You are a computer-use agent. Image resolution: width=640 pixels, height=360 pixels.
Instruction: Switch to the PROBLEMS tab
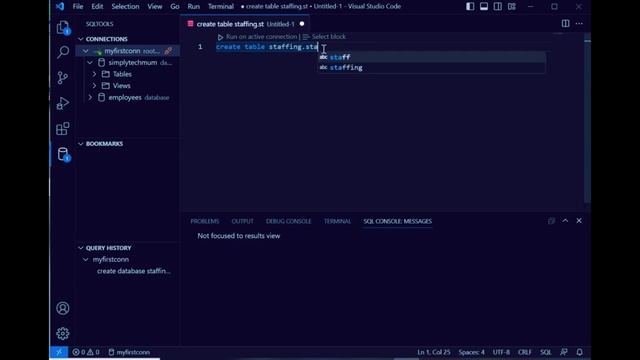(x=205, y=221)
